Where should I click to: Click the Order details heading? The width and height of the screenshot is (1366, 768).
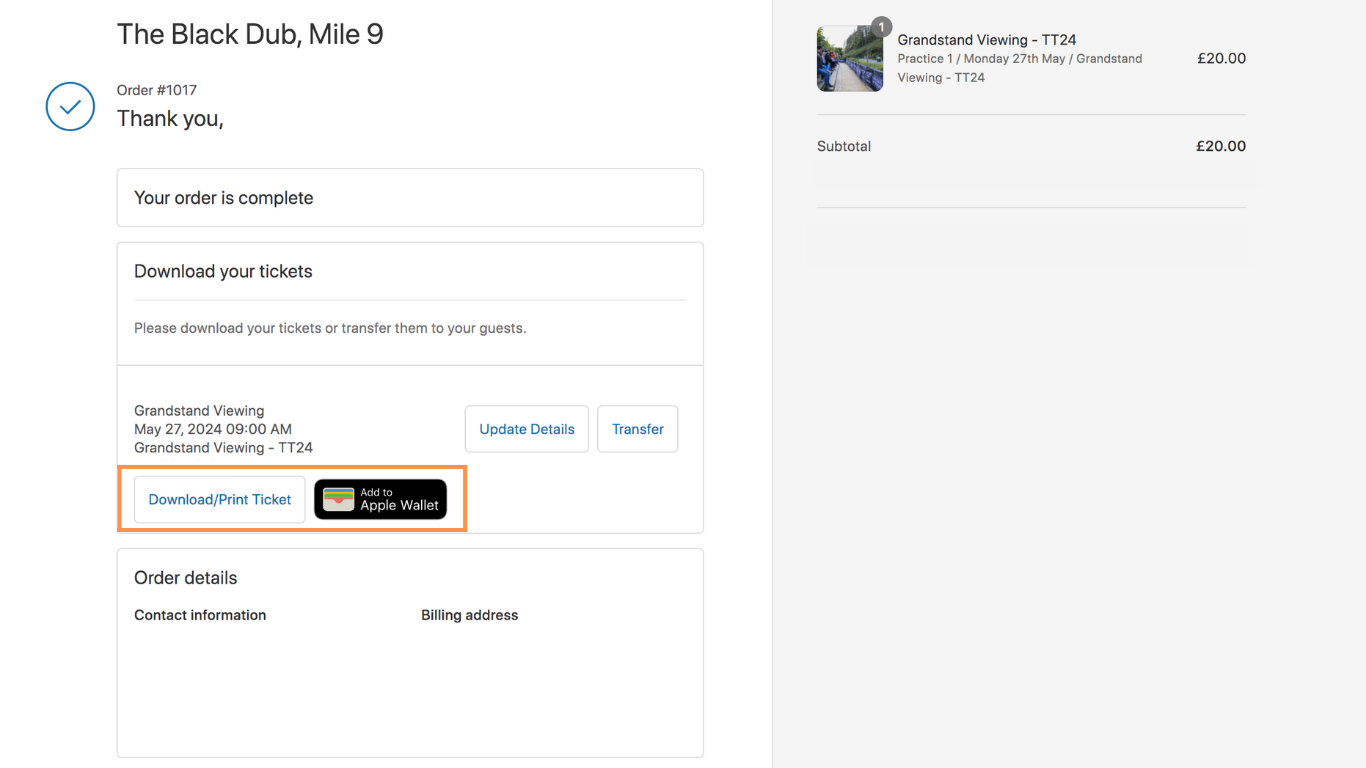pyautogui.click(x=186, y=578)
